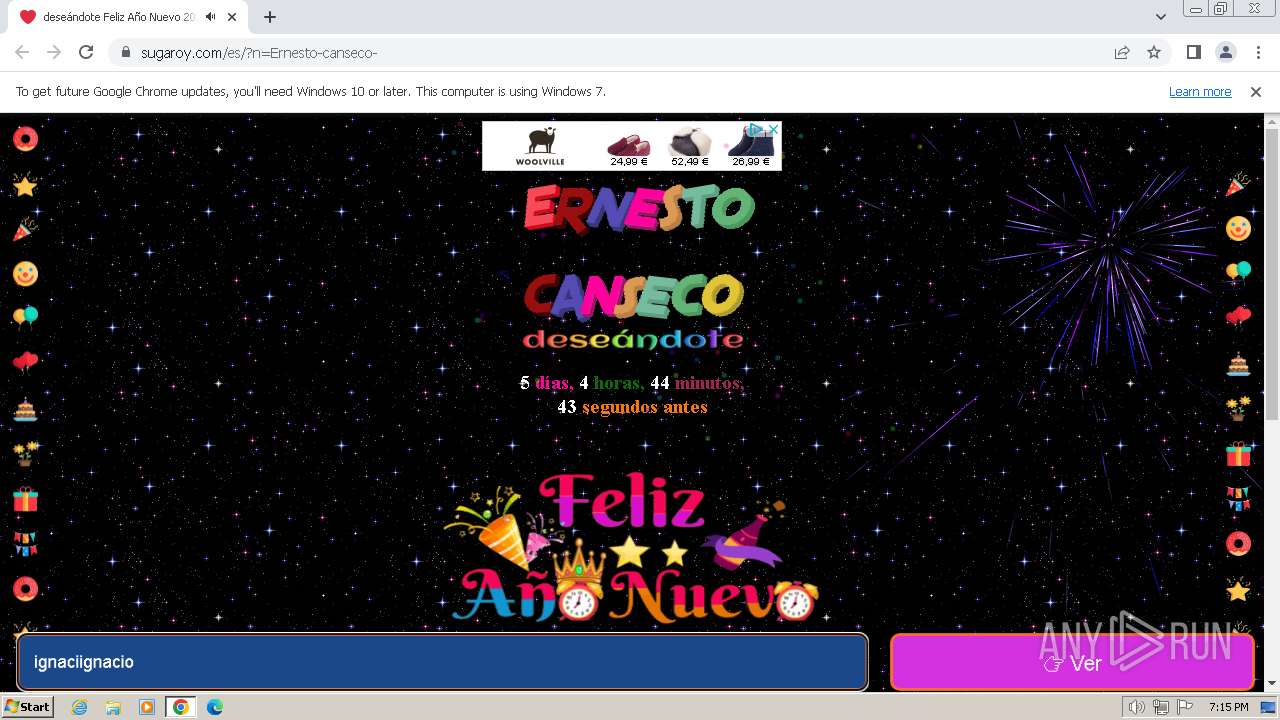
Task: Open the share page icon
Action: coord(1122,52)
